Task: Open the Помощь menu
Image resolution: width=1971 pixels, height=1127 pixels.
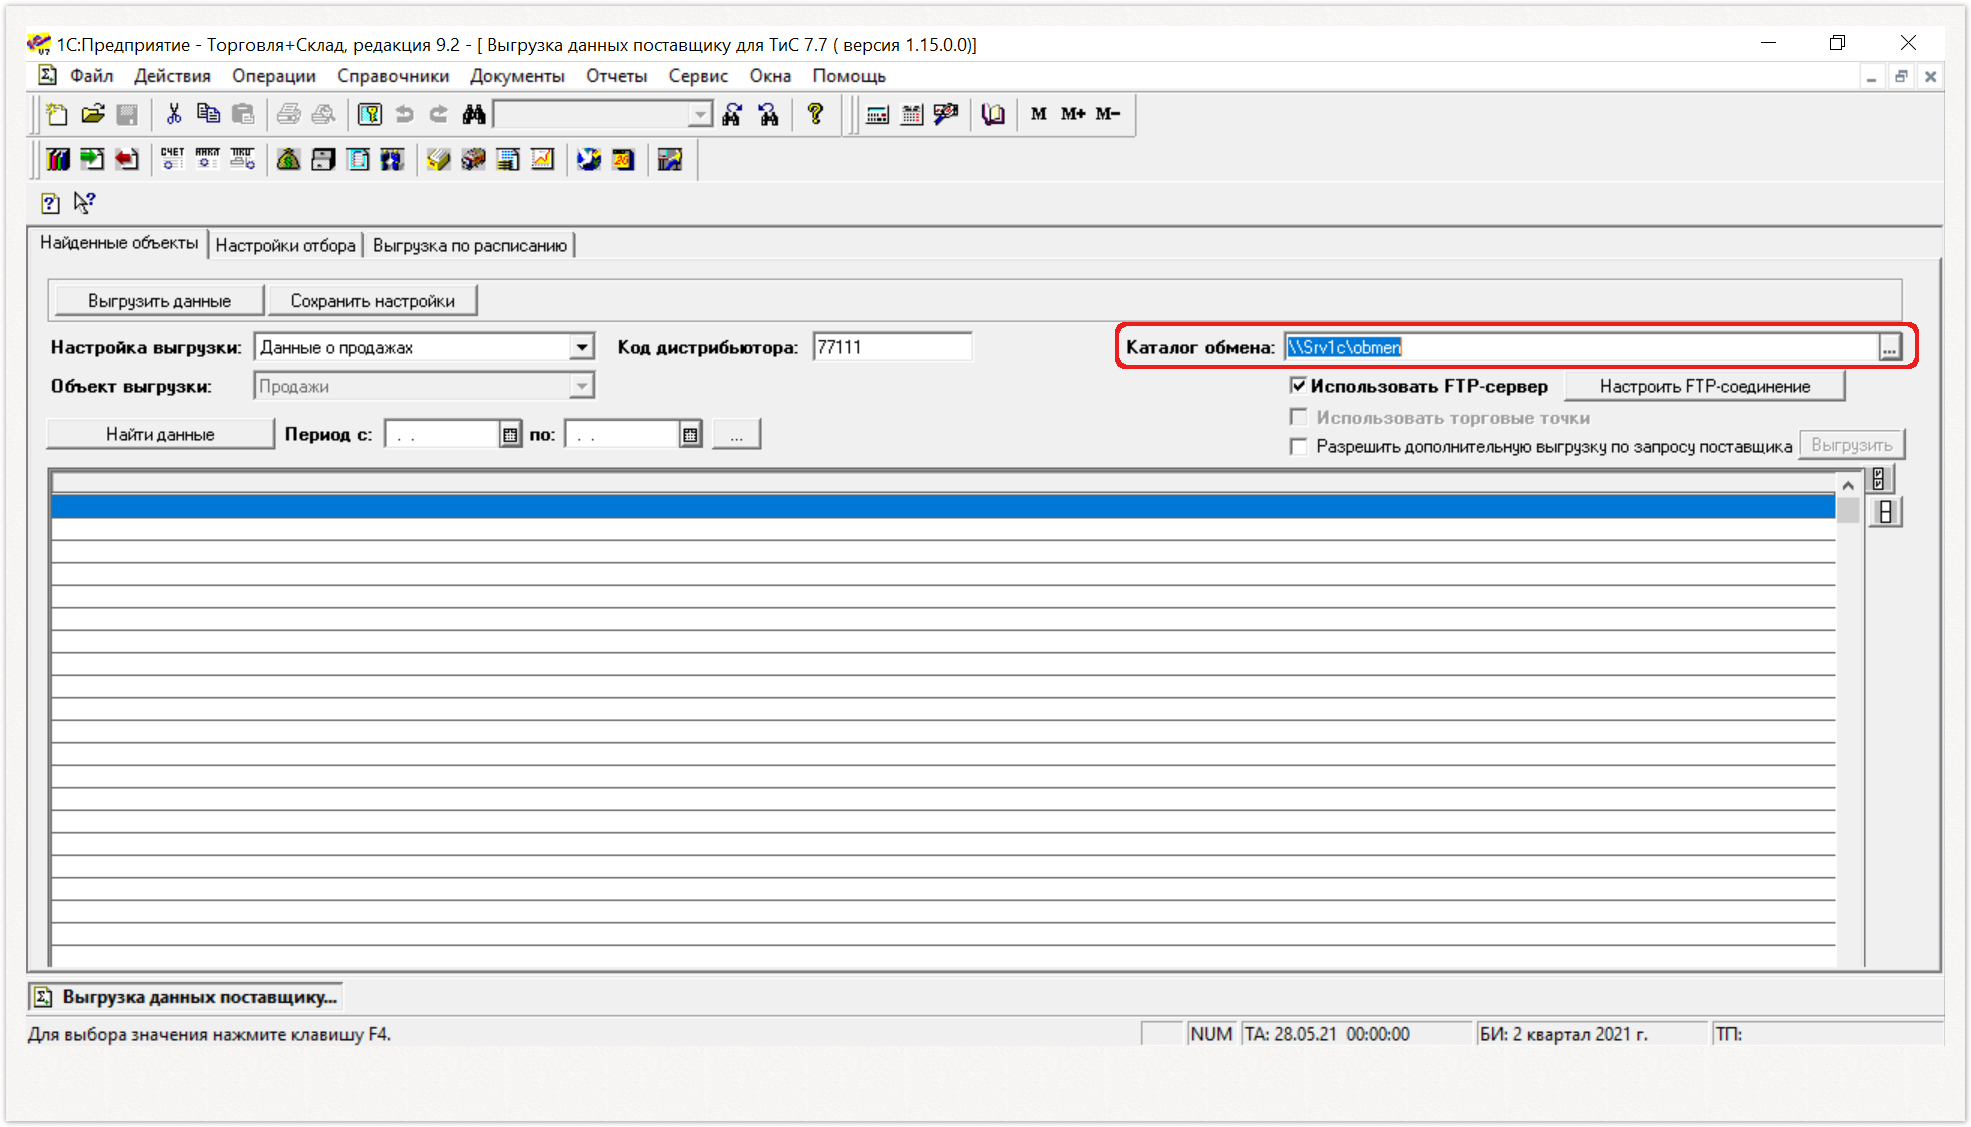Action: (849, 76)
